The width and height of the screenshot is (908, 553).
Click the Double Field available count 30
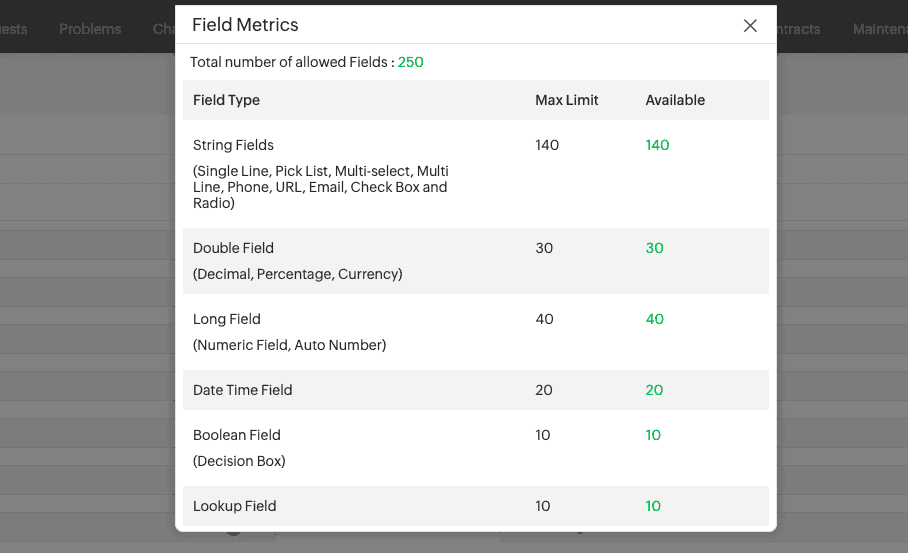click(x=655, y=248)
